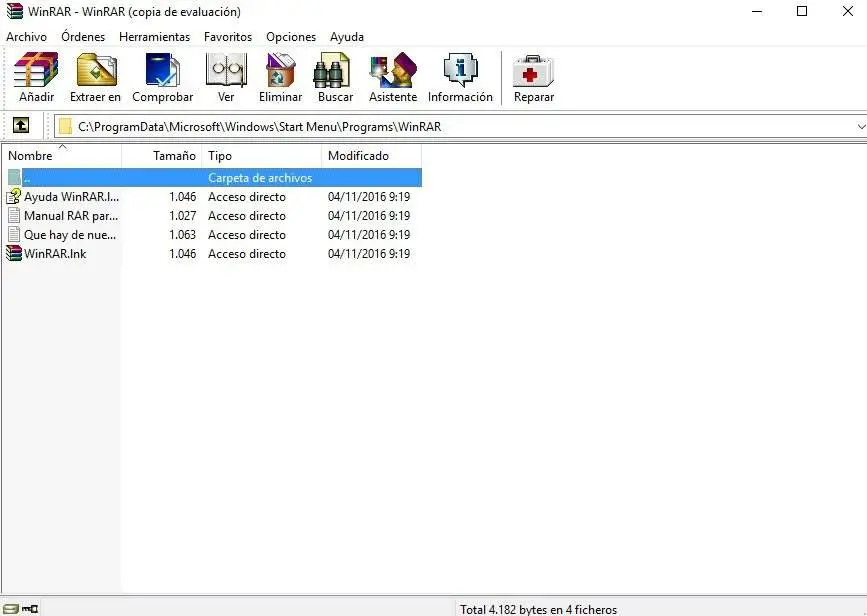Select the Que hay de nue... file name
This screenshot has width=867, height=616.
(70, 235)
